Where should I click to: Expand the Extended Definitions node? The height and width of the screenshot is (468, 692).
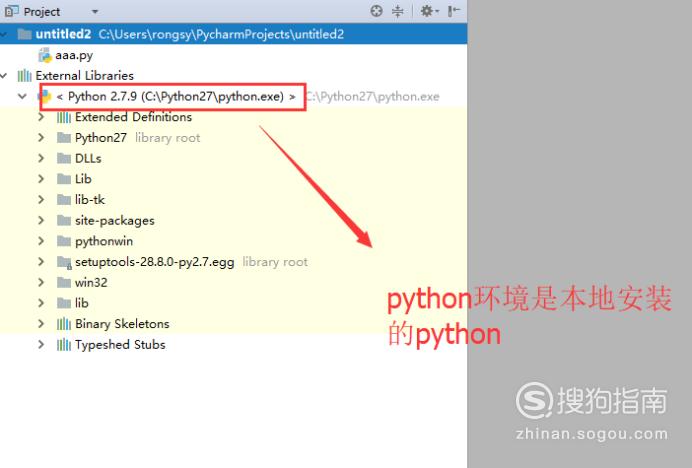(x=41, y=117)
